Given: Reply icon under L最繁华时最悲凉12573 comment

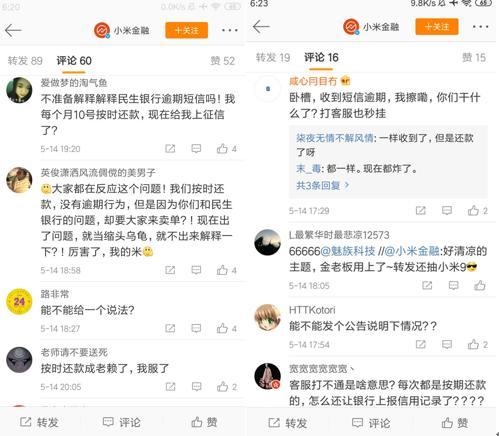Looking at the screenshot, I should click(x=453, y=285).
